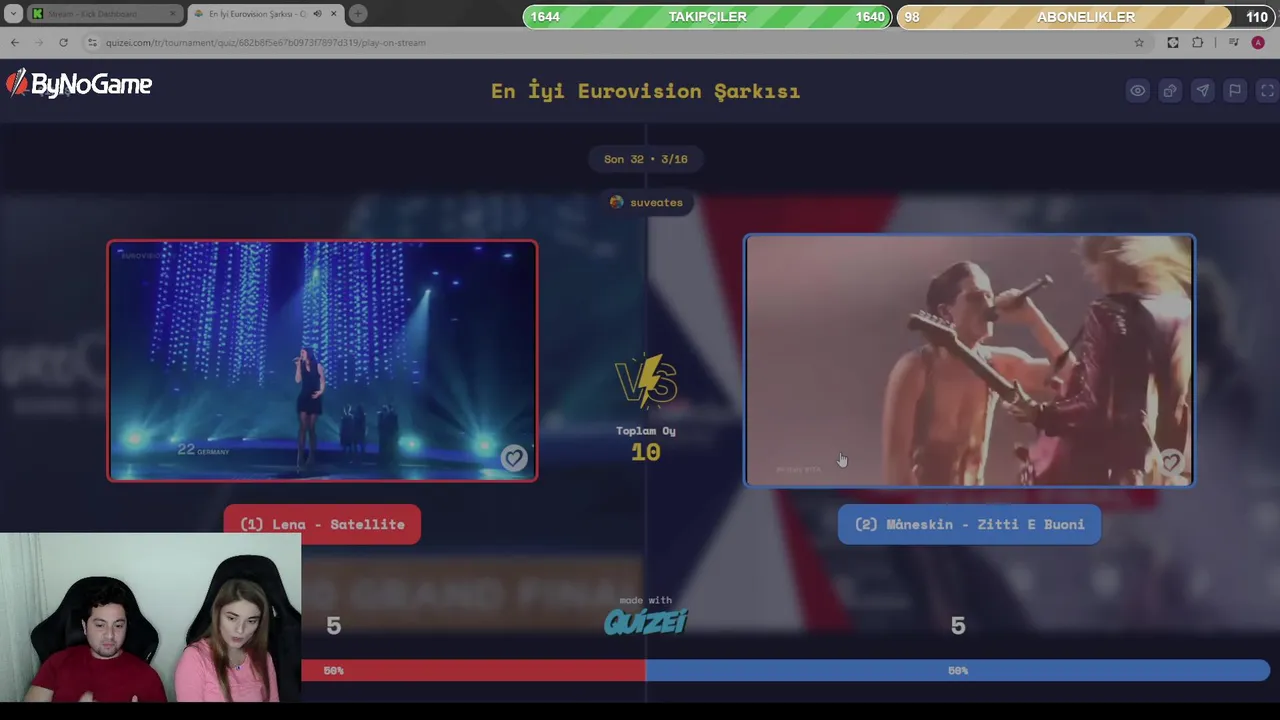Click the fullscreen icon in quiz header
This screenshot has width=1280, height=720.
(1267, 91)
